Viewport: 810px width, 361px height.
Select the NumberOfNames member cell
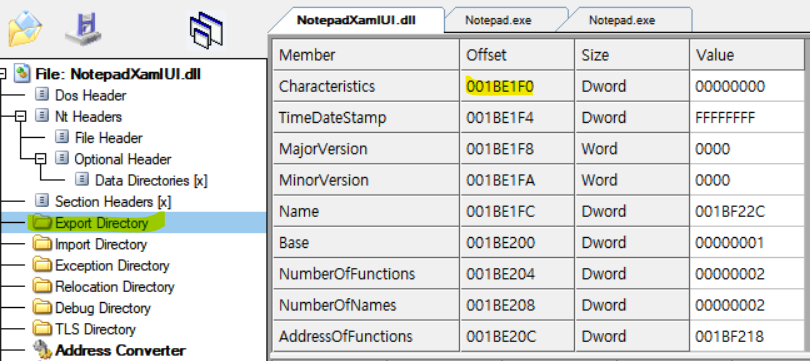[x=366, y=305]
